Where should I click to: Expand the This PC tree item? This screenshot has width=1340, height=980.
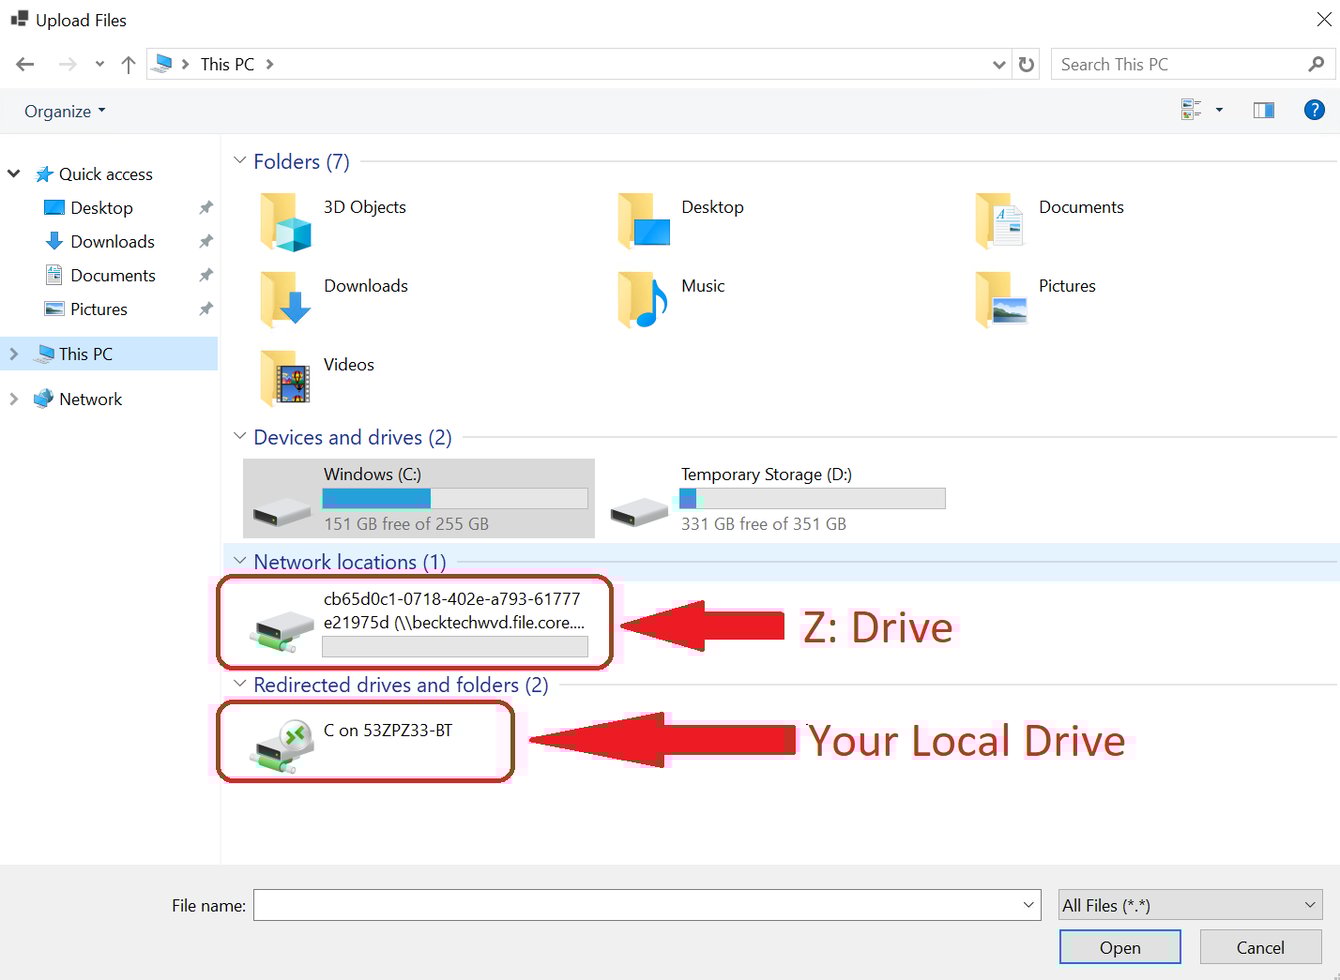[x=13, y=353]
